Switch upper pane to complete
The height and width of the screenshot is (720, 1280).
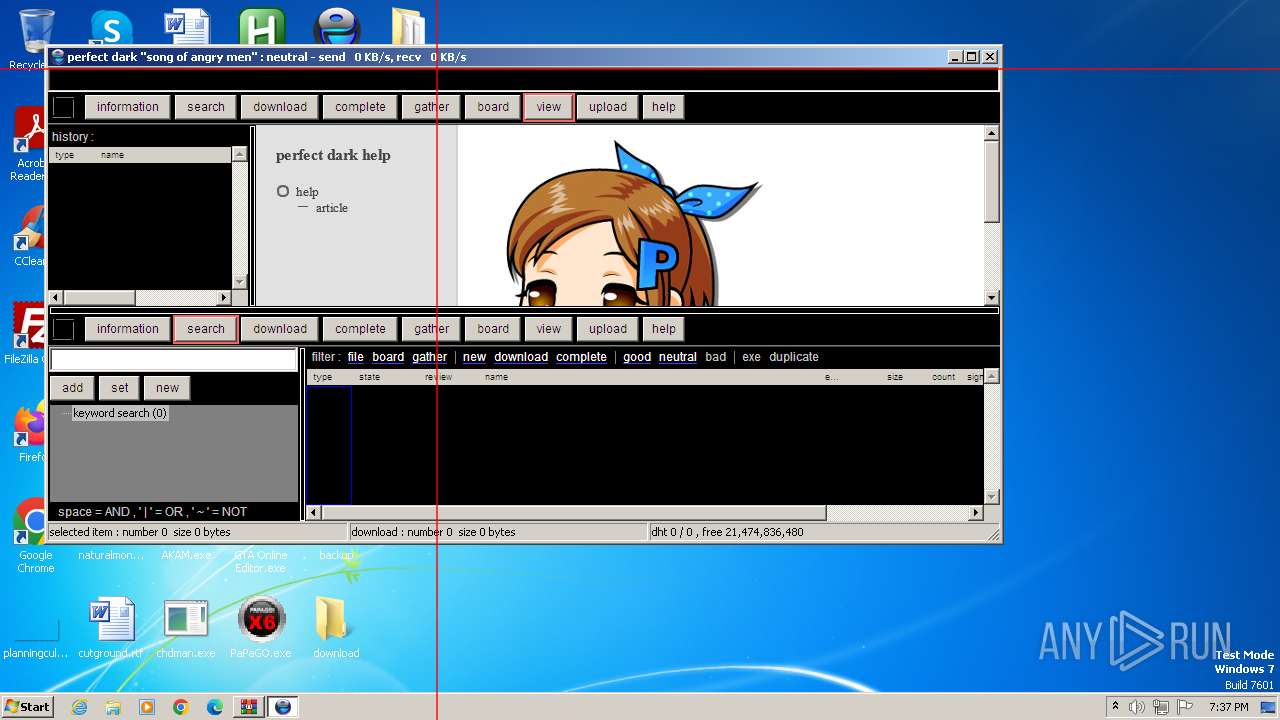coord(360,107)
